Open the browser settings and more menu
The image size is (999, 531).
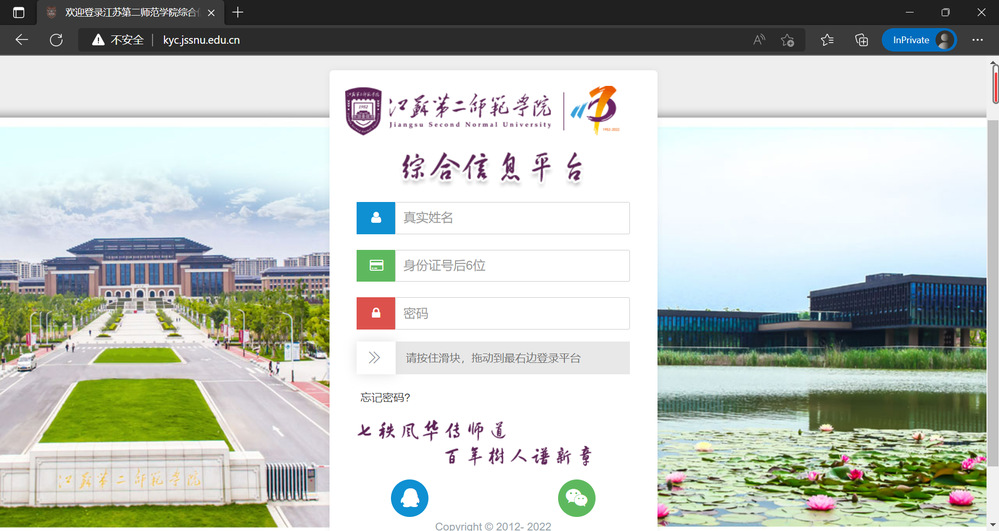tap(976, 40)
